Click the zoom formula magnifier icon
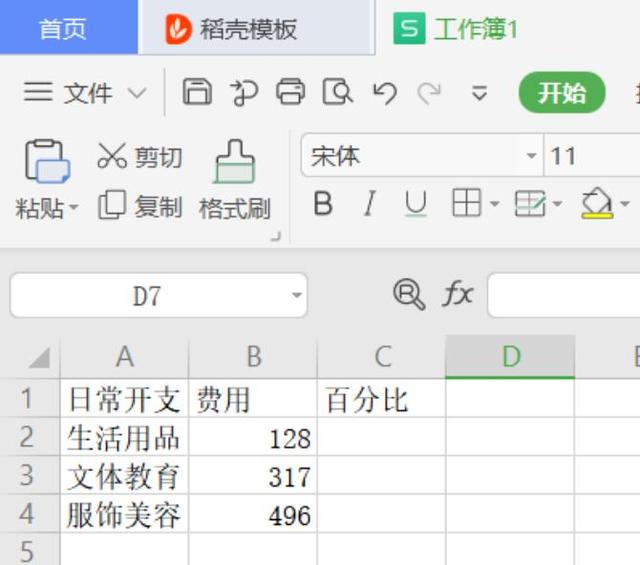 click(409, 294)
